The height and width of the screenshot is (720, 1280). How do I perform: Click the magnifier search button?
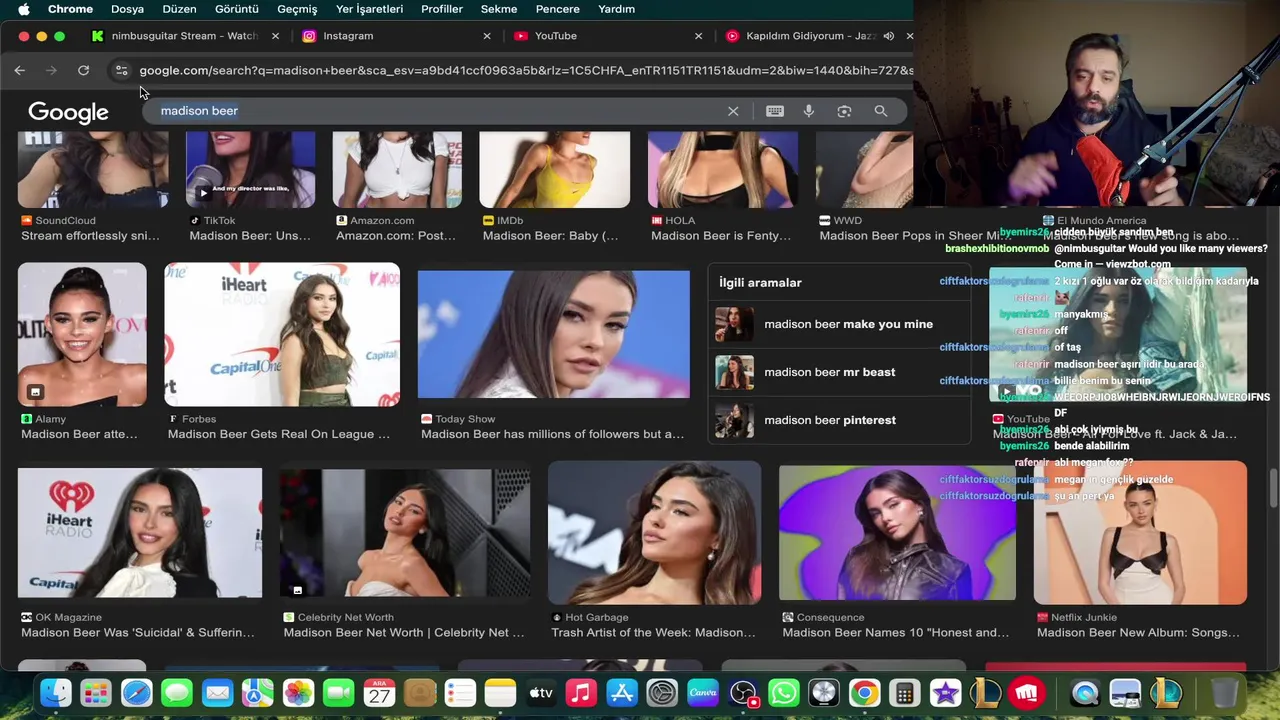881,111
